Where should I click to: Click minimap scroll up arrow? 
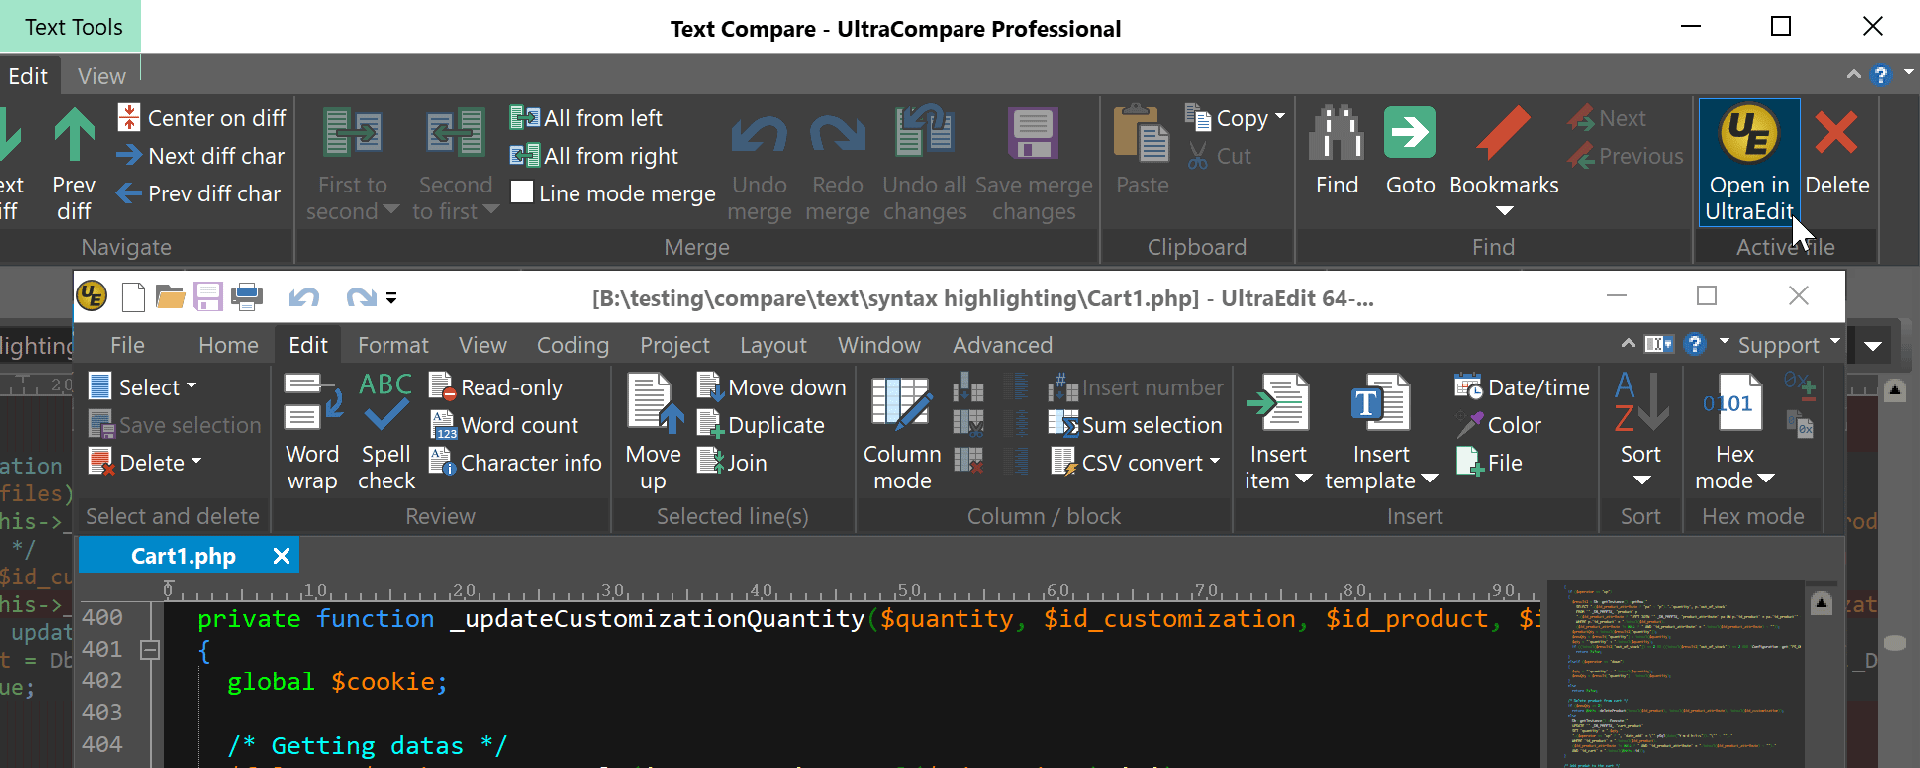click(x=1822, y=603)
